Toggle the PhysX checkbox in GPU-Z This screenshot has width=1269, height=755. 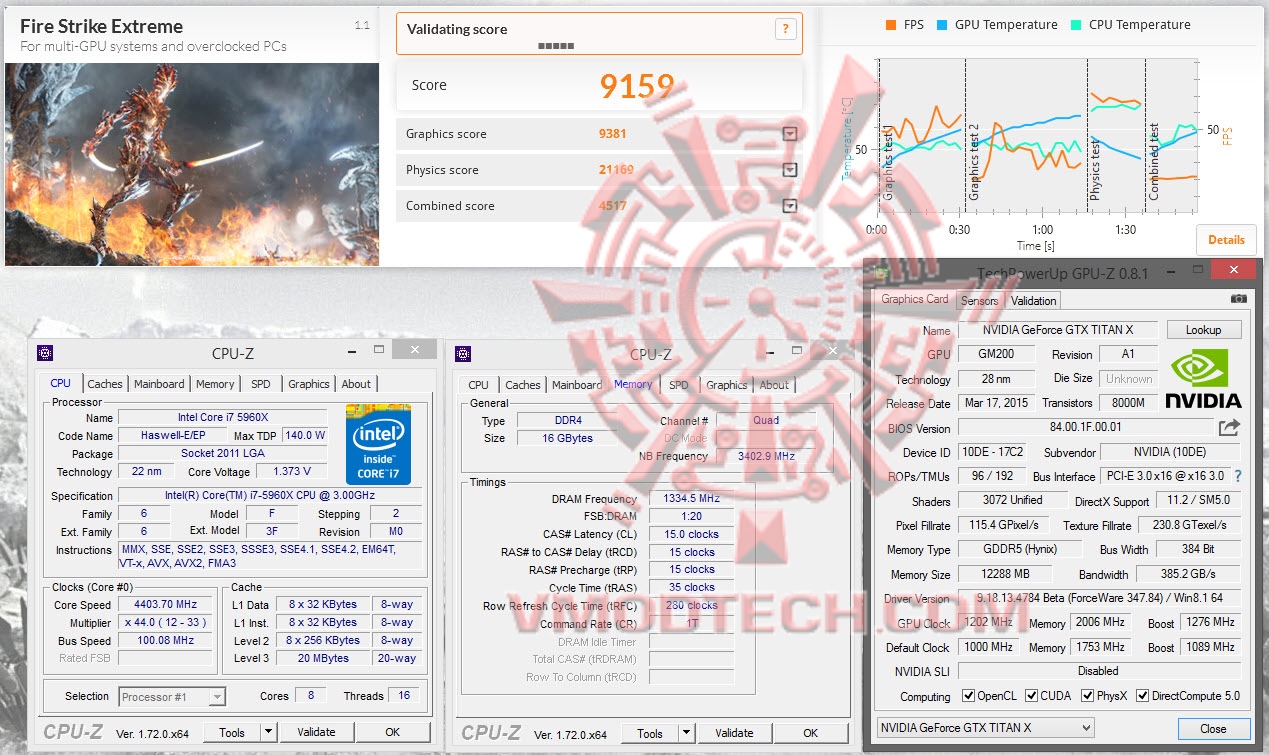1087,696
